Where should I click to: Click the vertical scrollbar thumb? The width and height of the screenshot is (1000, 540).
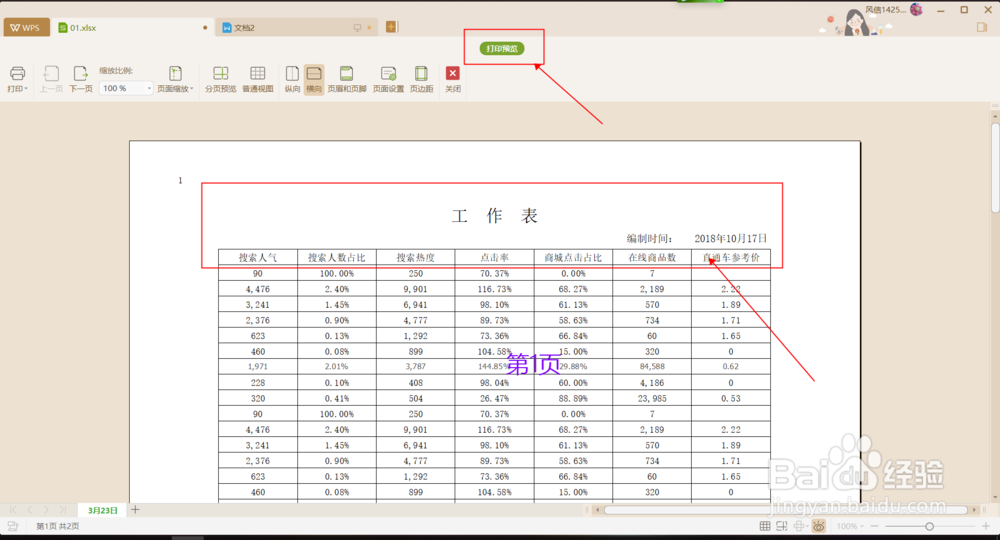coord(995,168)
